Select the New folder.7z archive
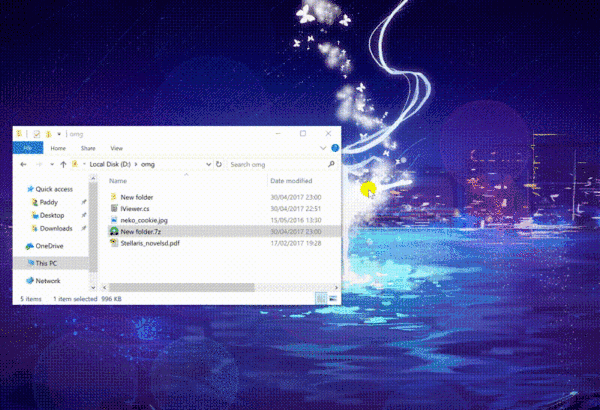Screen dimensions: 600x410 click(140, 232)
